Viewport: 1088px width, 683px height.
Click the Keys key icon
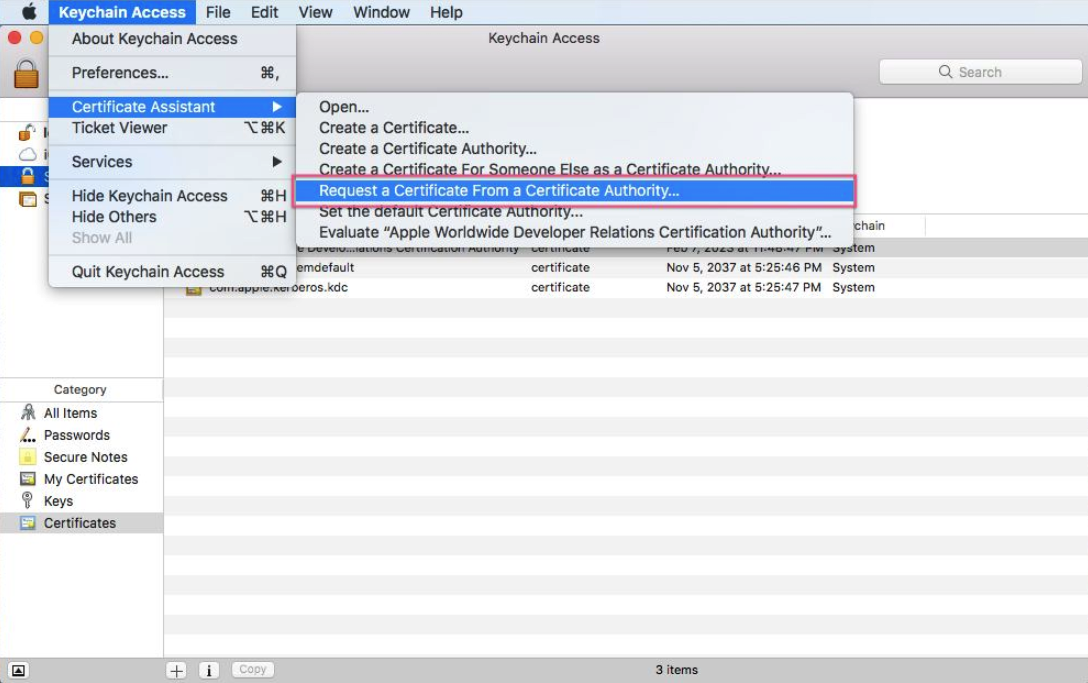(x=27, y=500)
